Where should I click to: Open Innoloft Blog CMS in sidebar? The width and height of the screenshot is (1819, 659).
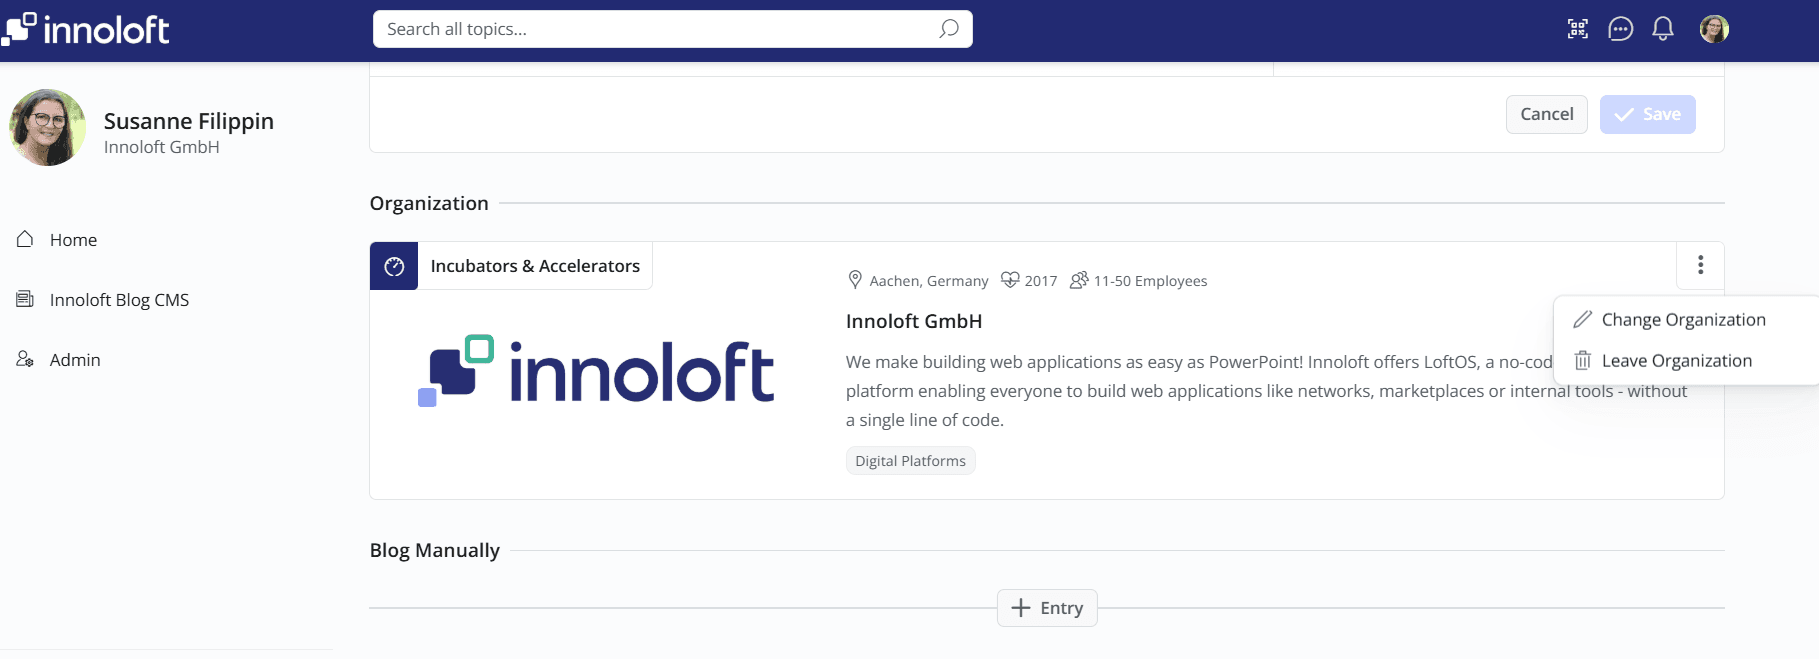(119, 300)
